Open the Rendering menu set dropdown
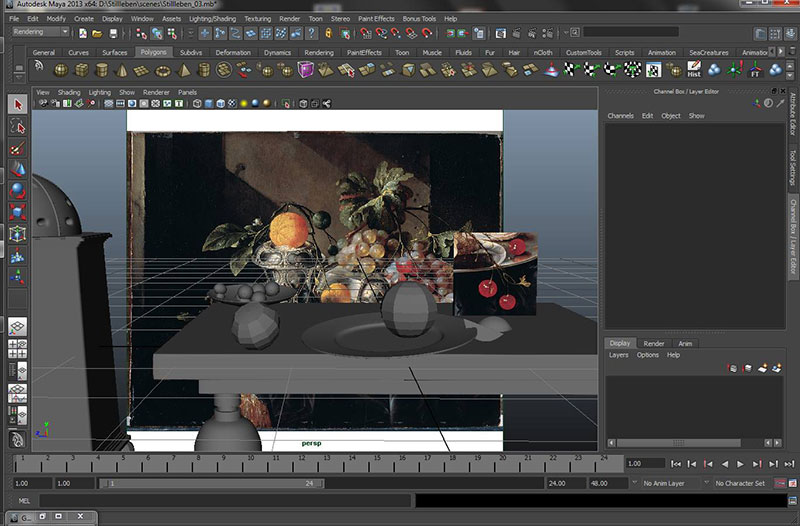 [40, 32]
